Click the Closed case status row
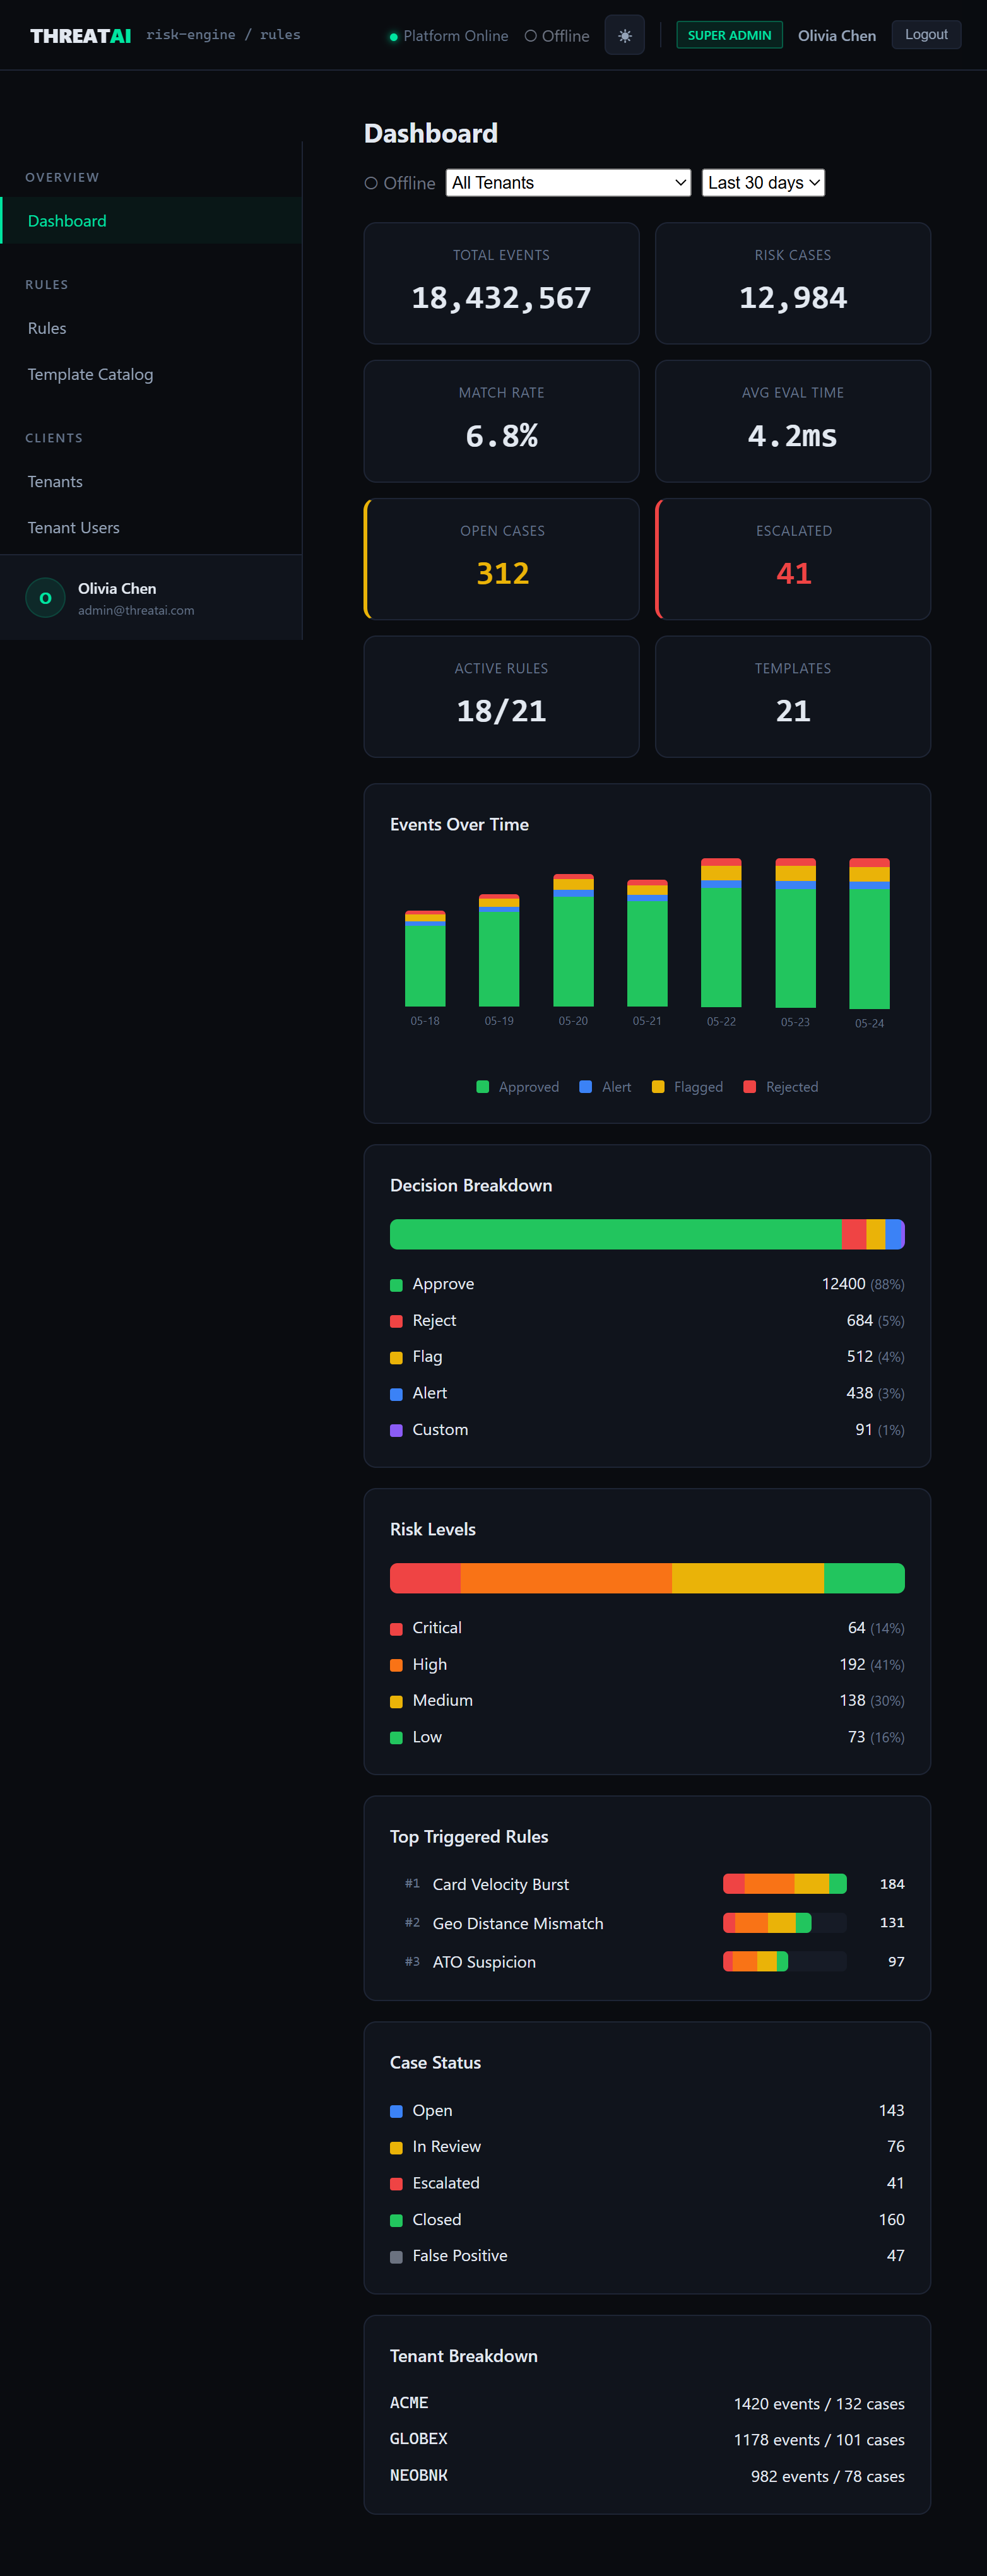 pos(647,2219)
